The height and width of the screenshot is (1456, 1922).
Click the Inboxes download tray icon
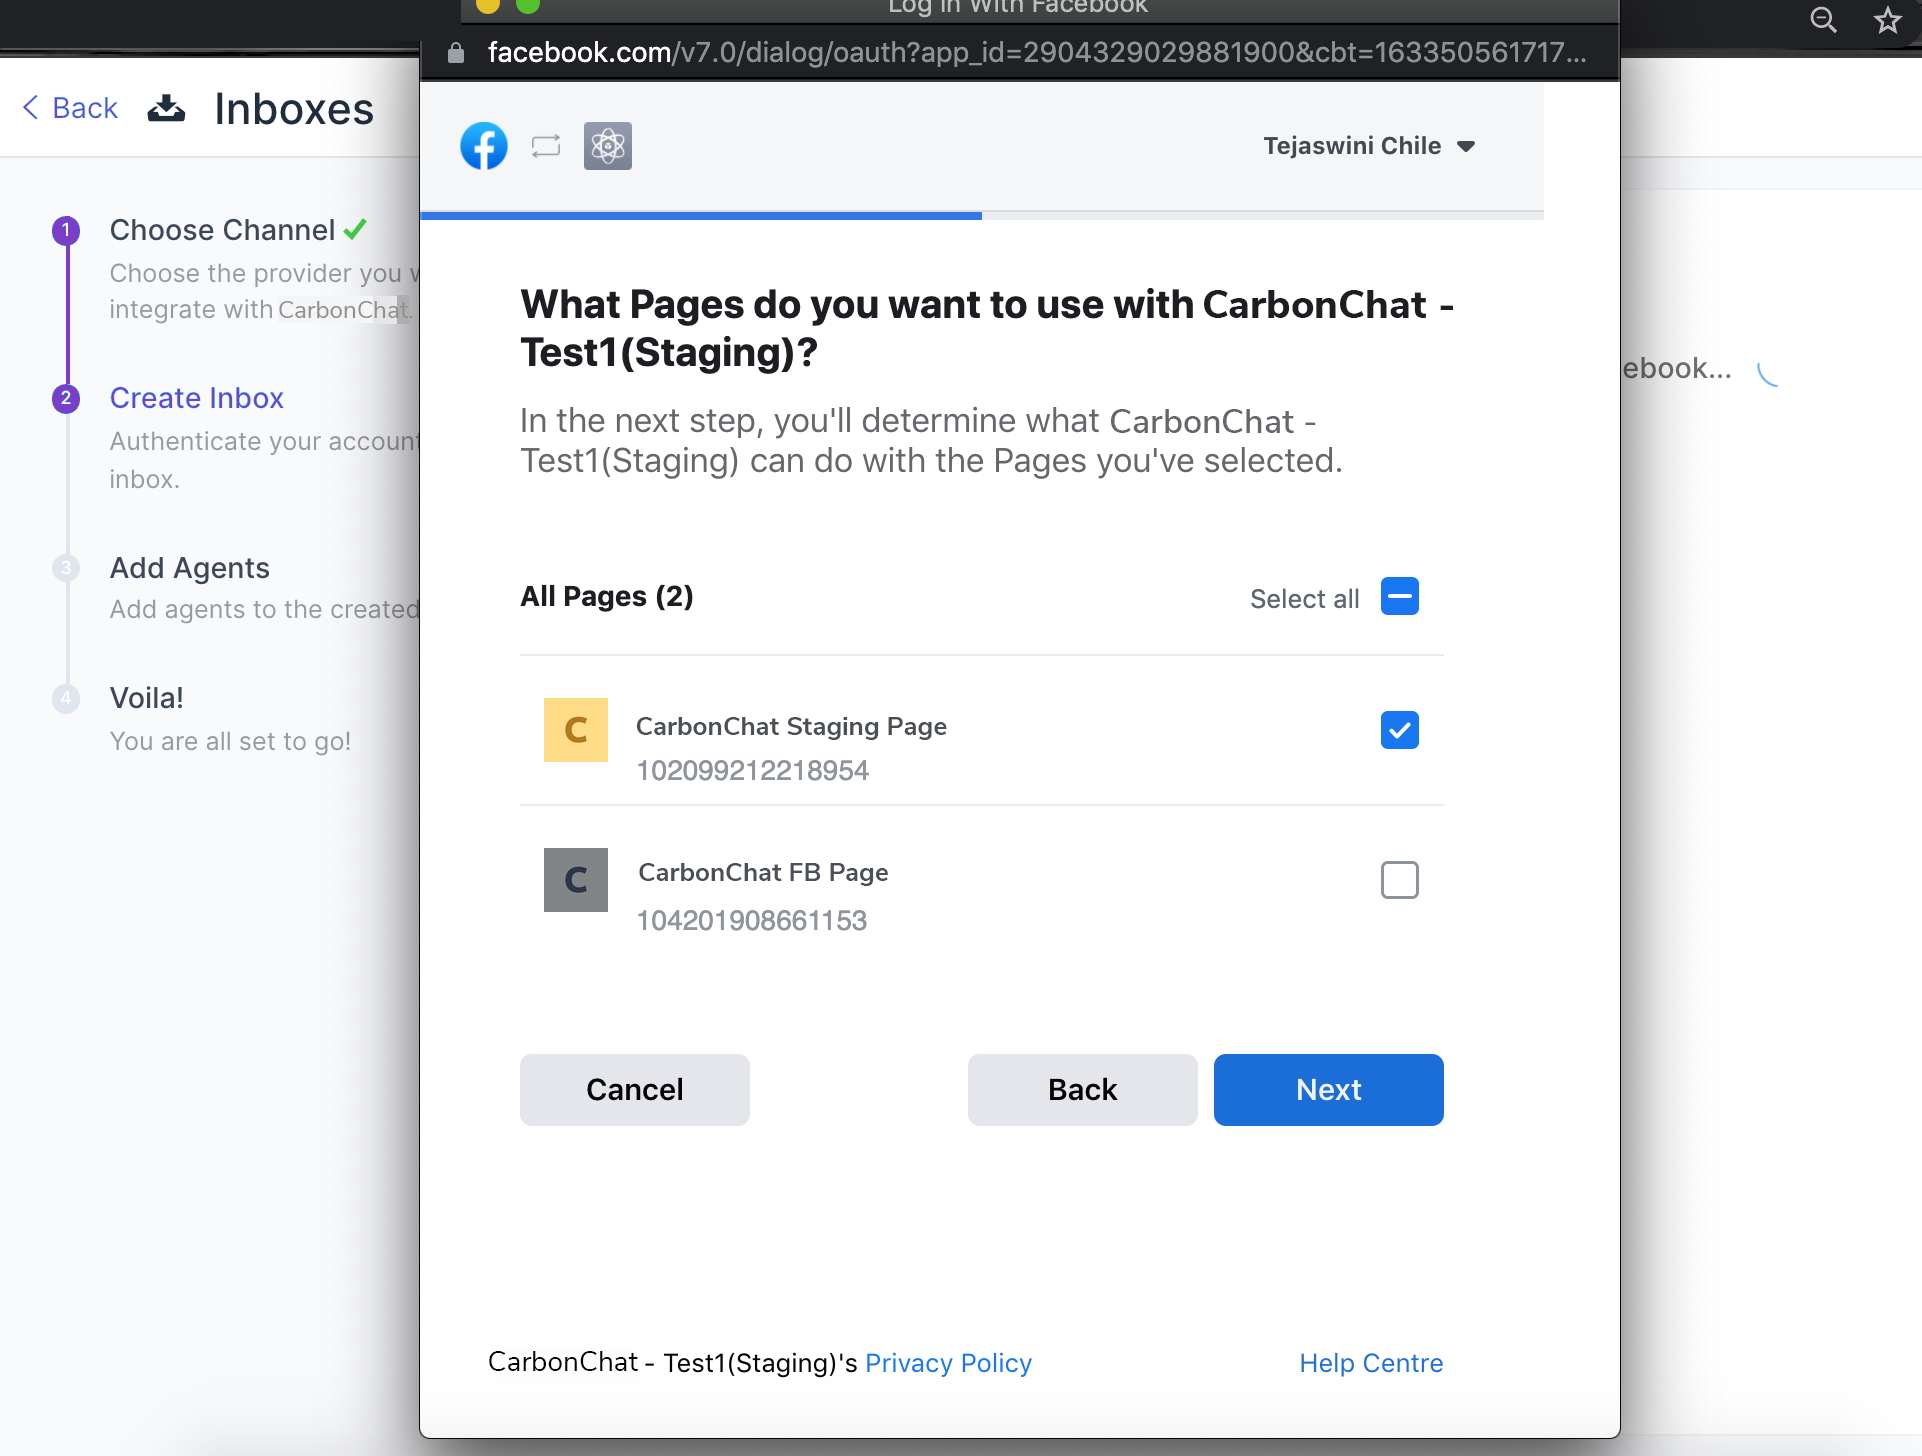coord(166,108)
